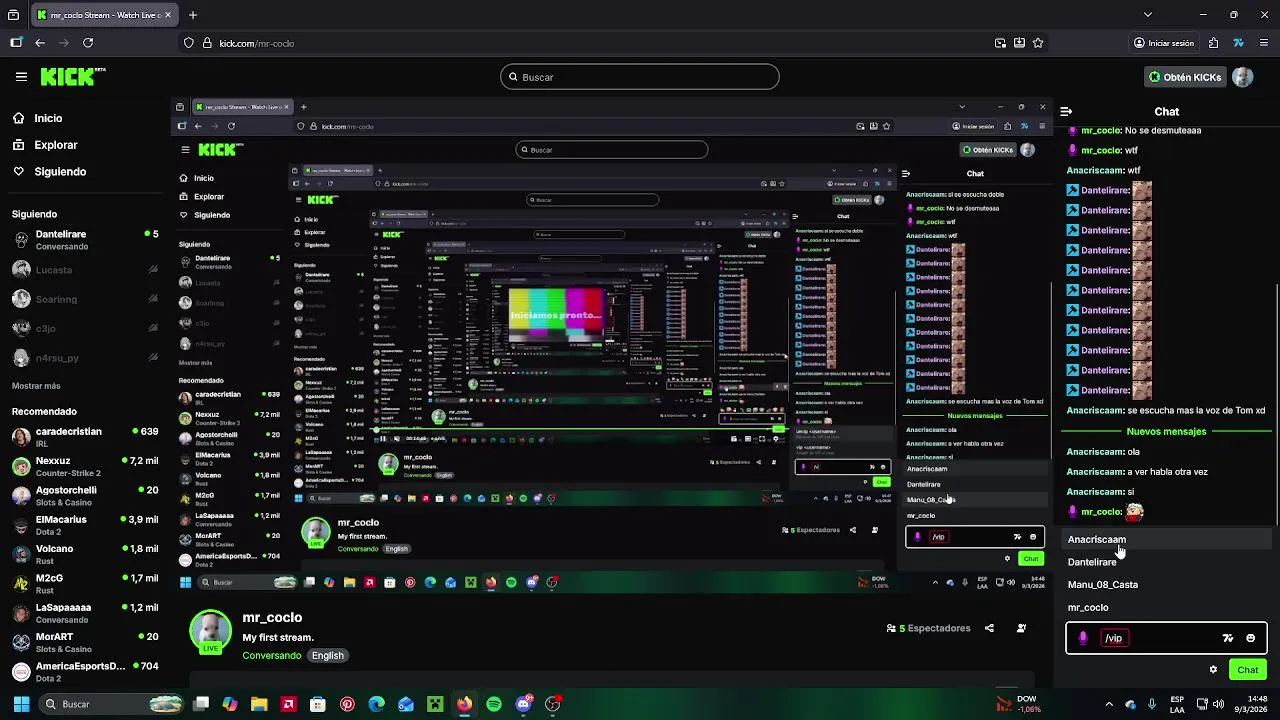This screenshot has width=1280, height=720.
Task: Show site security lock info
Action: click(205, 43)
